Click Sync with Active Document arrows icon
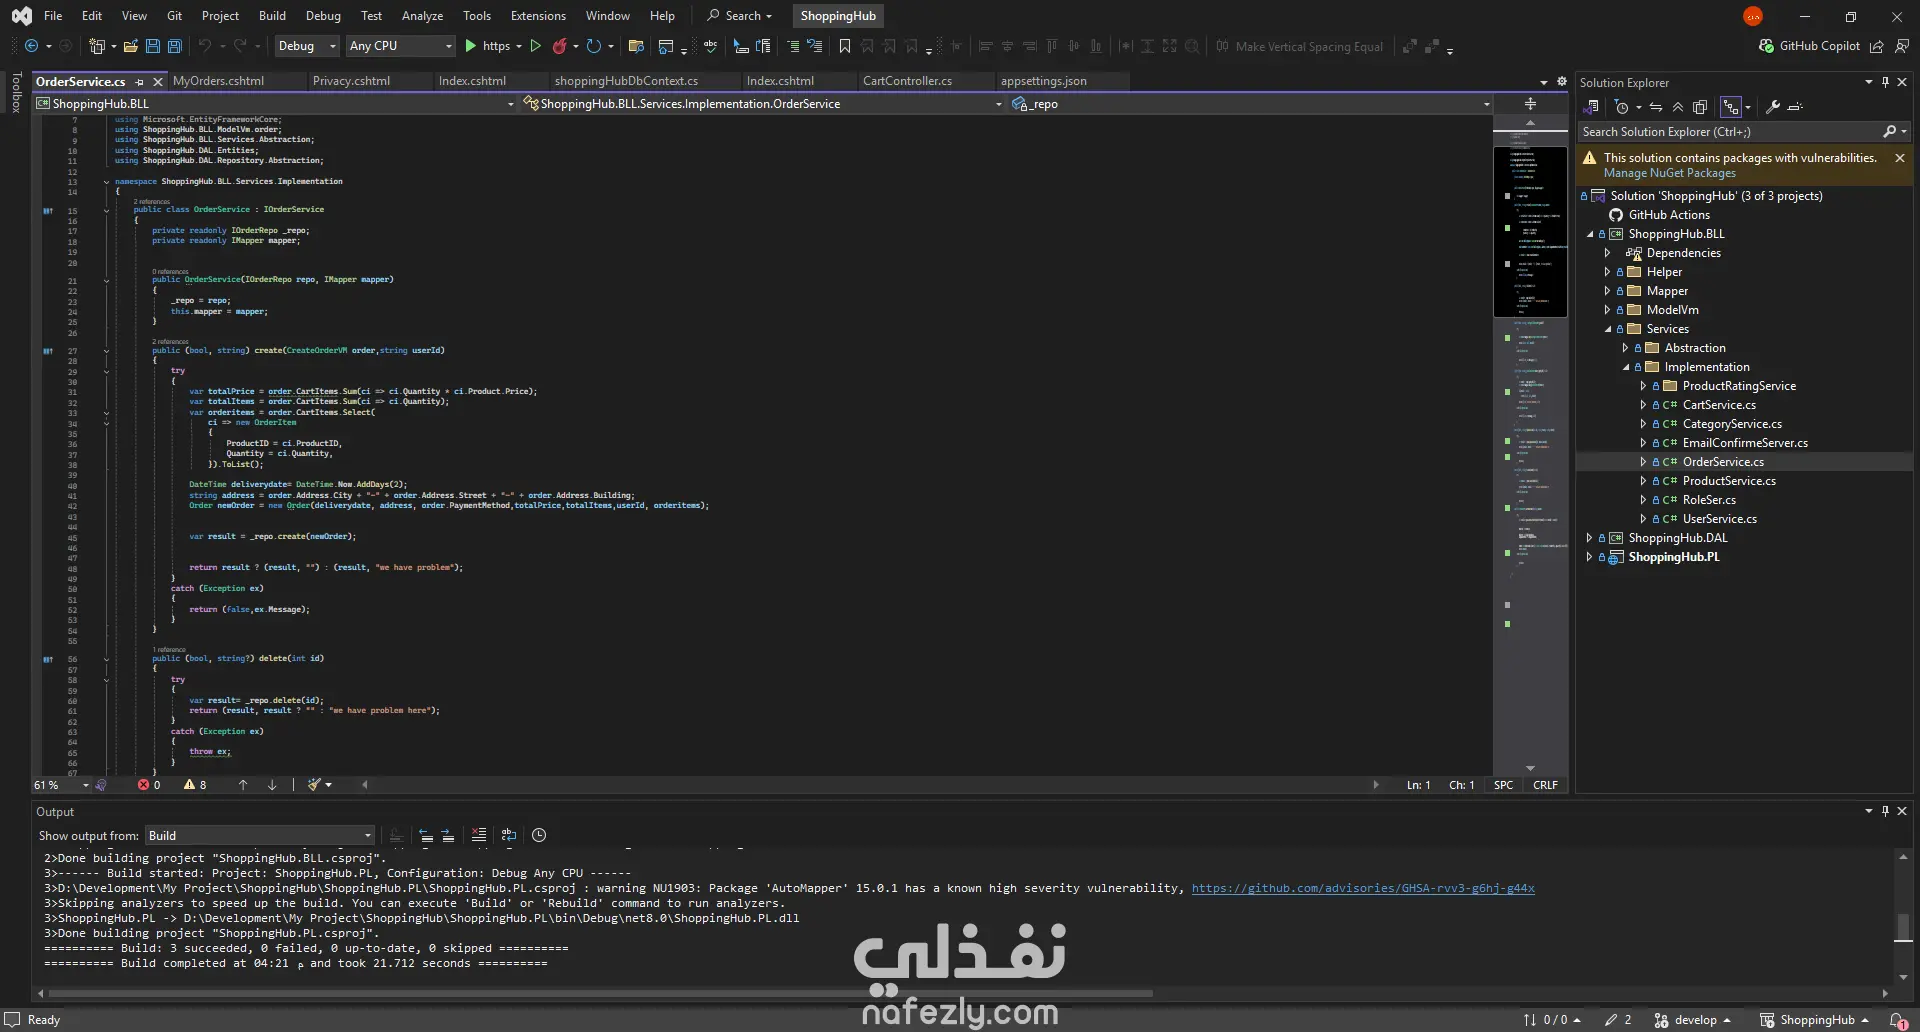 tap(1656, 107)
